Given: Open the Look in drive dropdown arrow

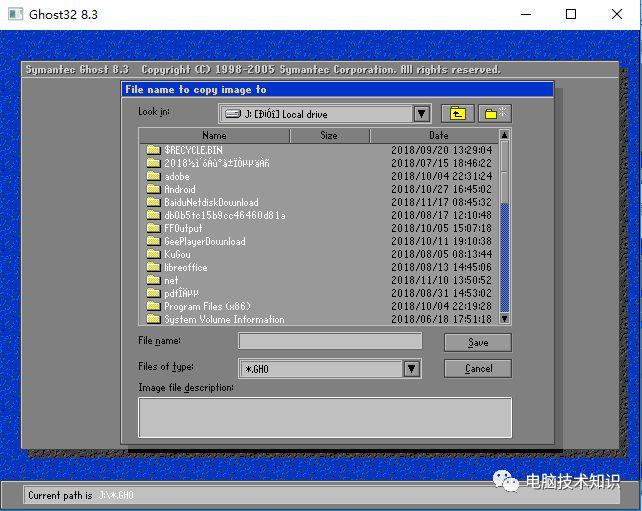Looking at the screenshot, I should tap(421, 114).
